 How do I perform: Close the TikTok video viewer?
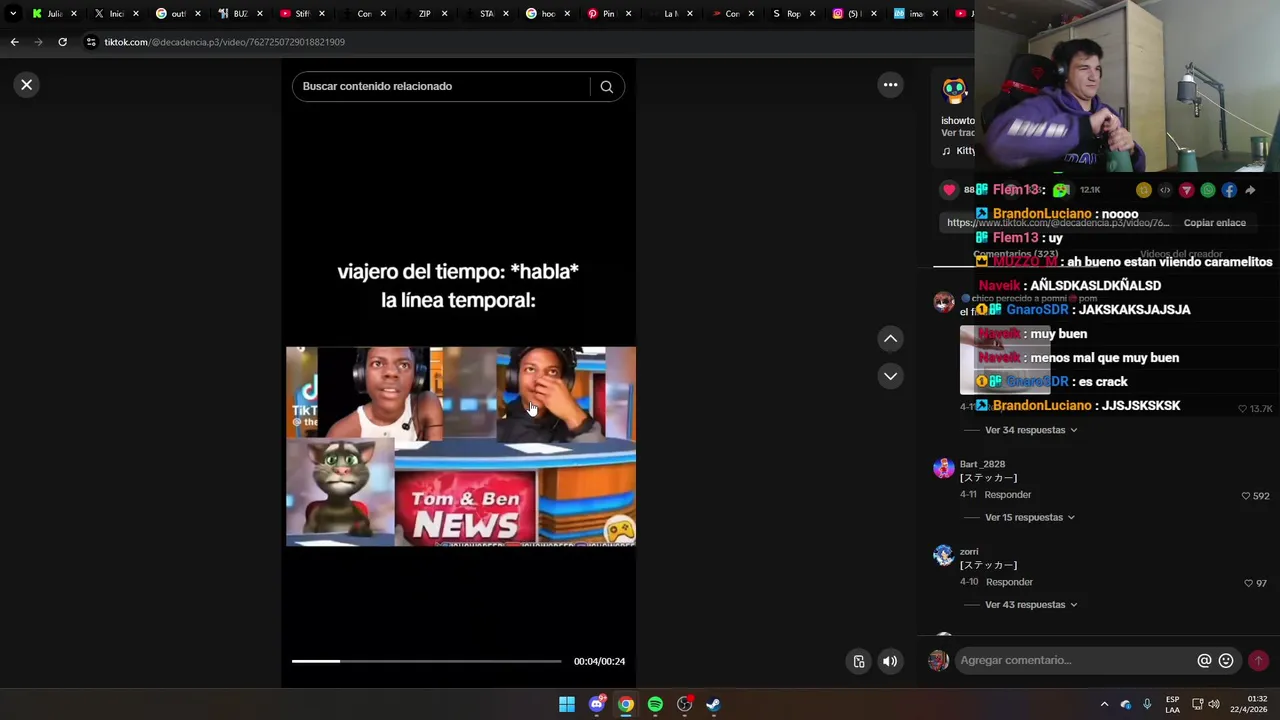click(x=27, y=85)
